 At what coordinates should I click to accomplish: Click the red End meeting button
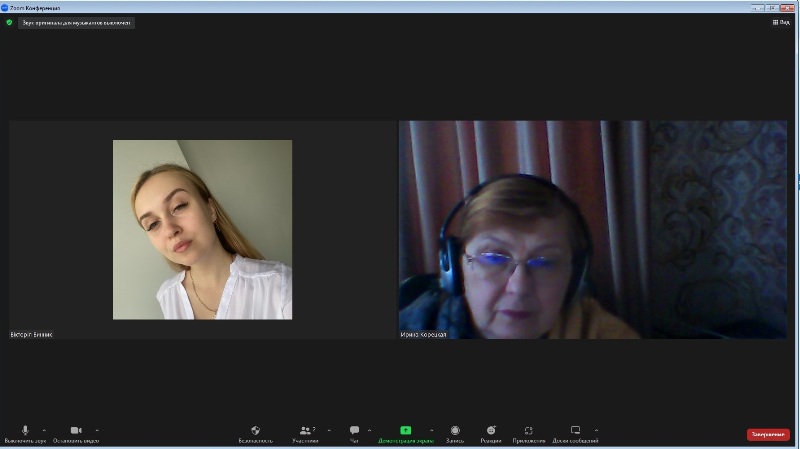[x=768, y=434]
